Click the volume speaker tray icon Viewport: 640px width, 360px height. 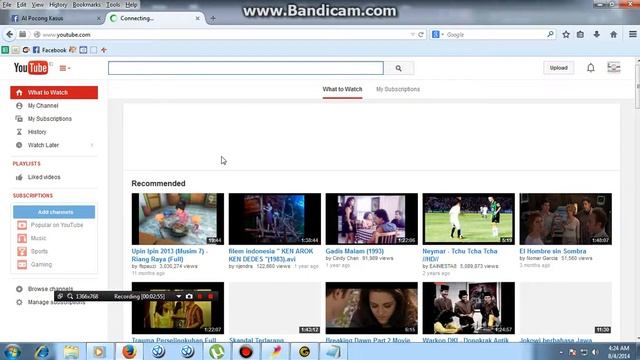(595, 352)
